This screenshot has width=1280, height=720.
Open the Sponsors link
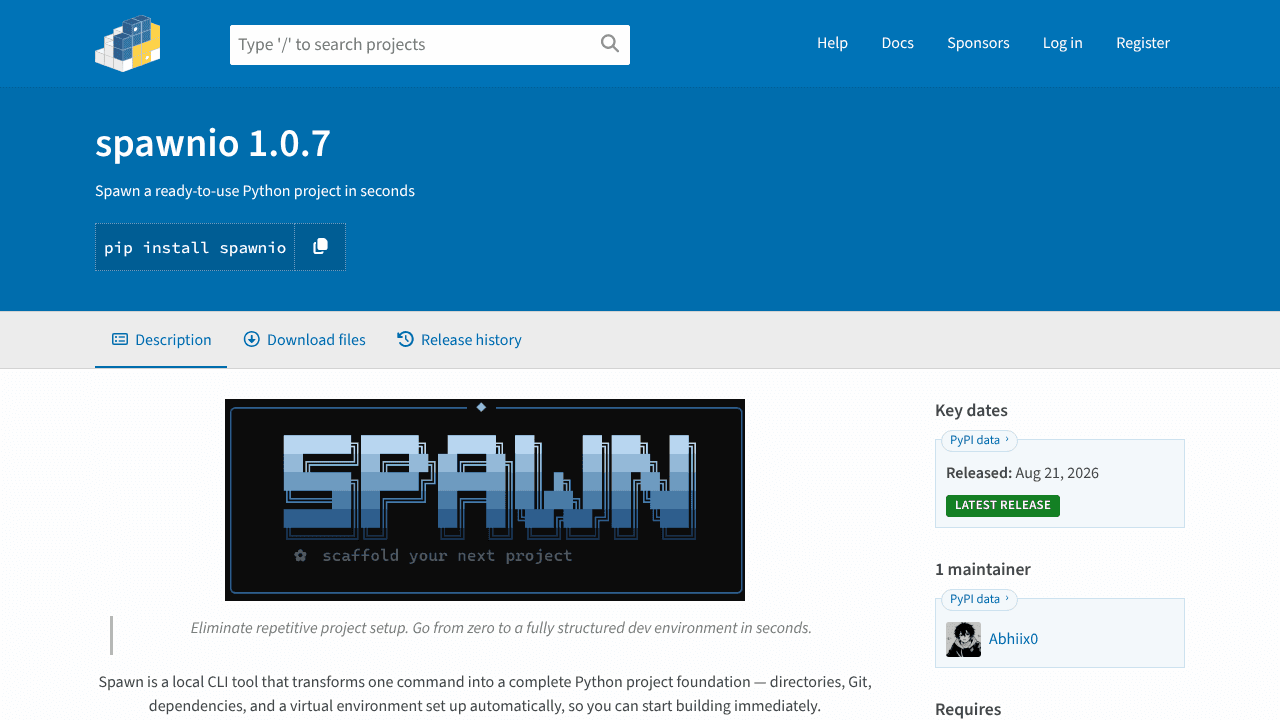pyautogui.click(x=978, y=43)
